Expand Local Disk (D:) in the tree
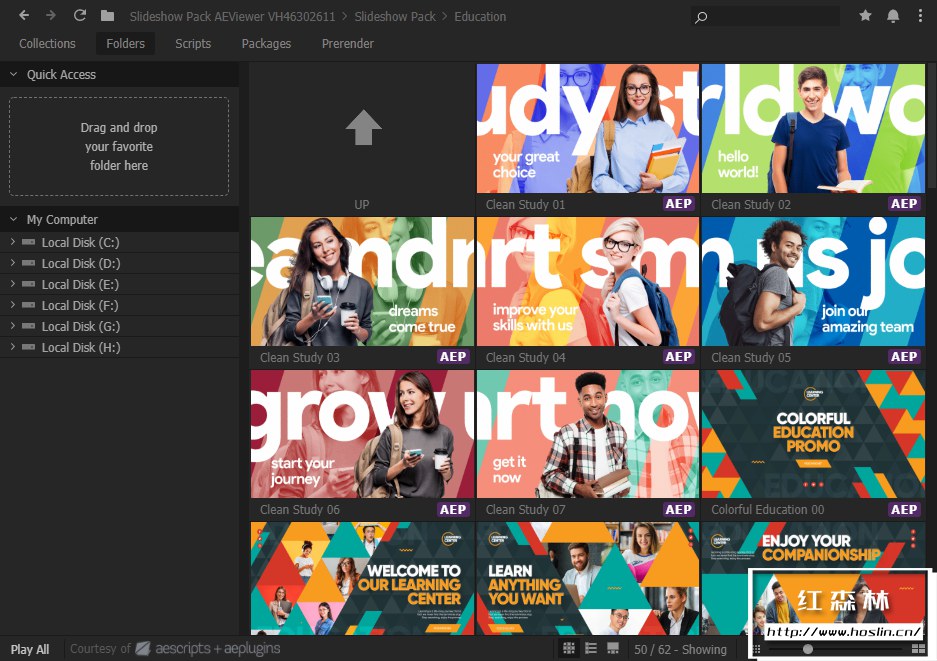The height and width of the screenshot is (661, 937). coord(13,263)
